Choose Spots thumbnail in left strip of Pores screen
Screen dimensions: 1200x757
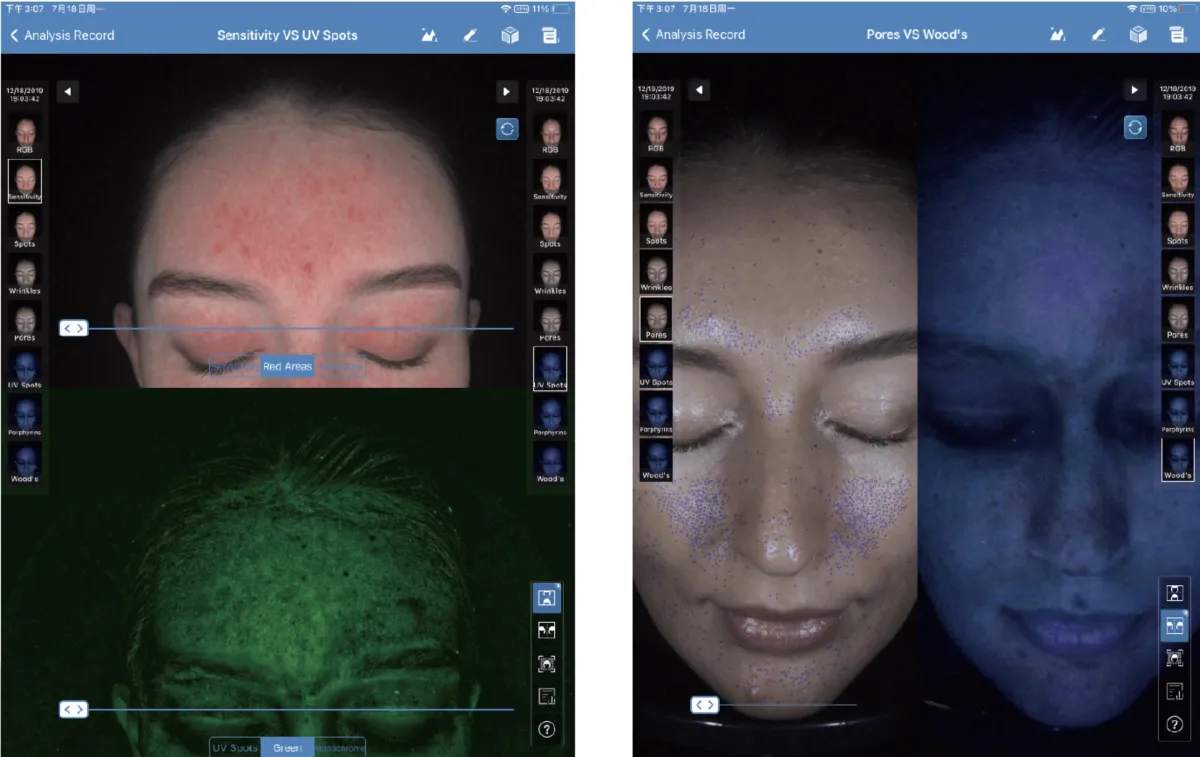tap(656, 225)
